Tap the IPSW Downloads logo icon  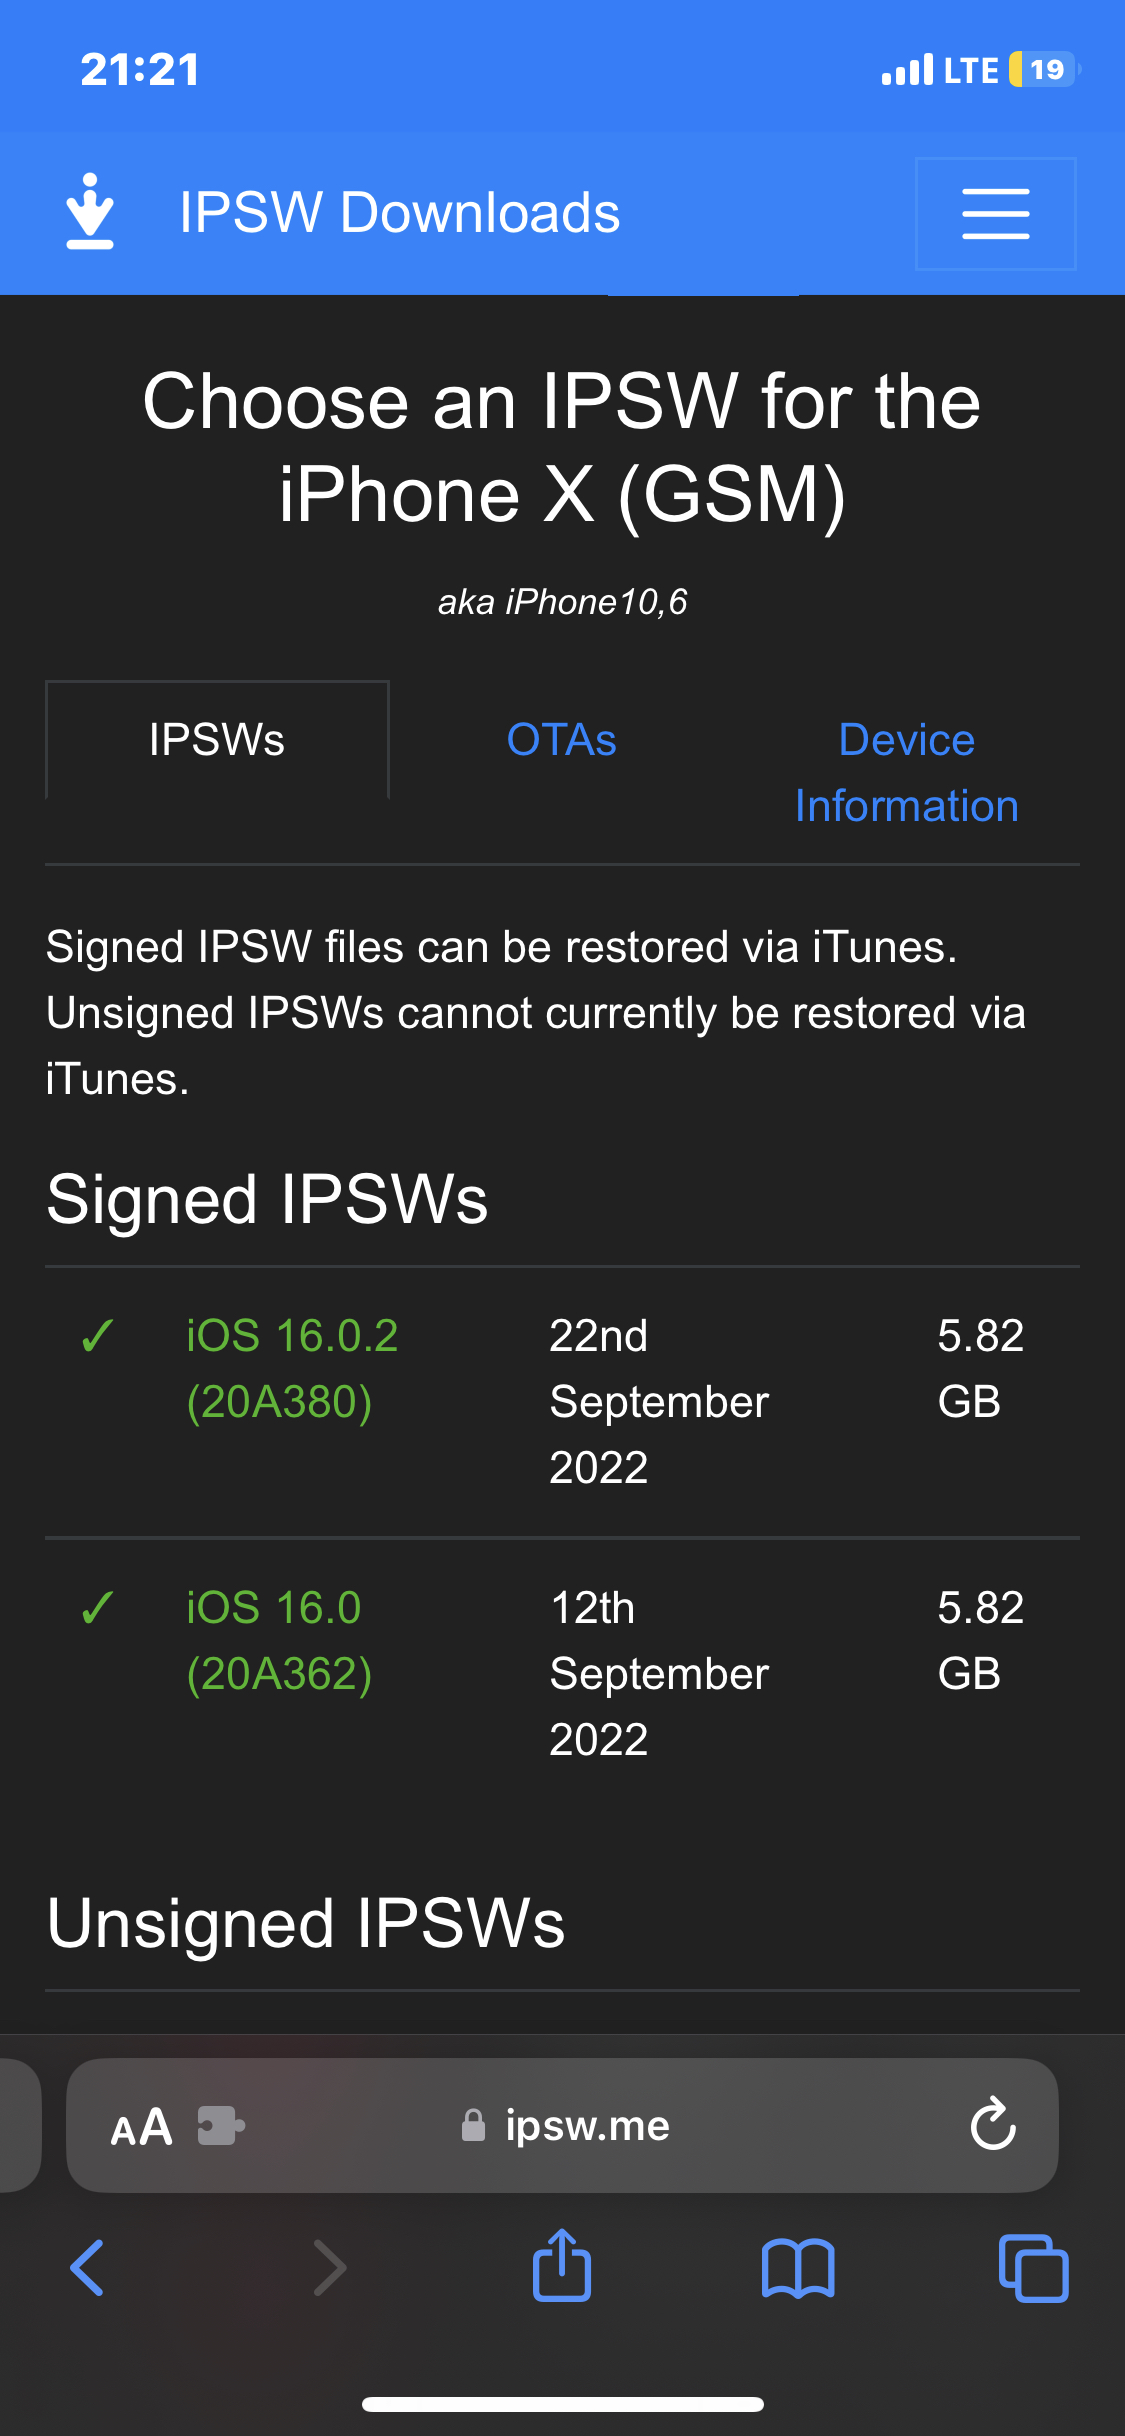pyautogui.click(x=90, y=212)
